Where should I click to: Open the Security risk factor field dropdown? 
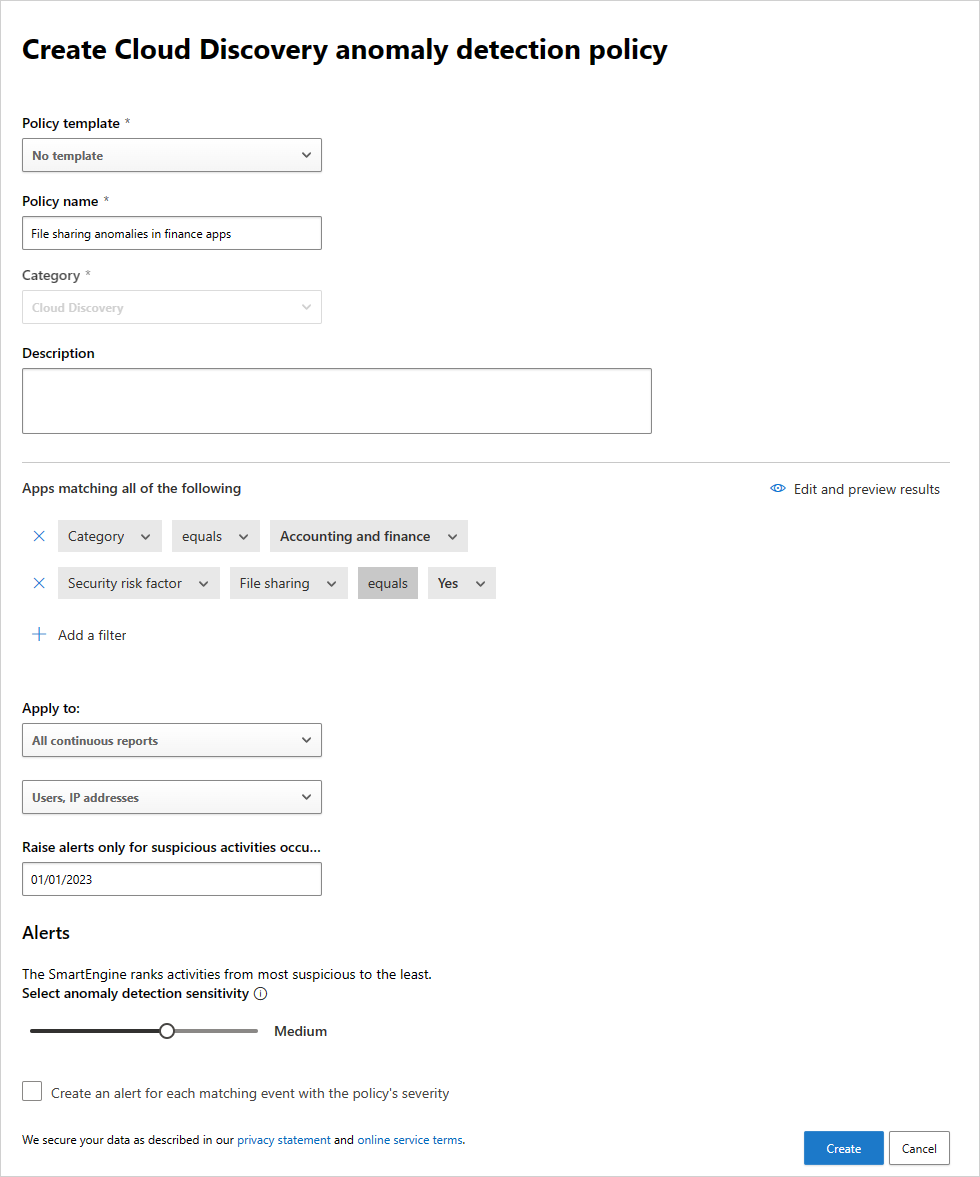point(138,583)
